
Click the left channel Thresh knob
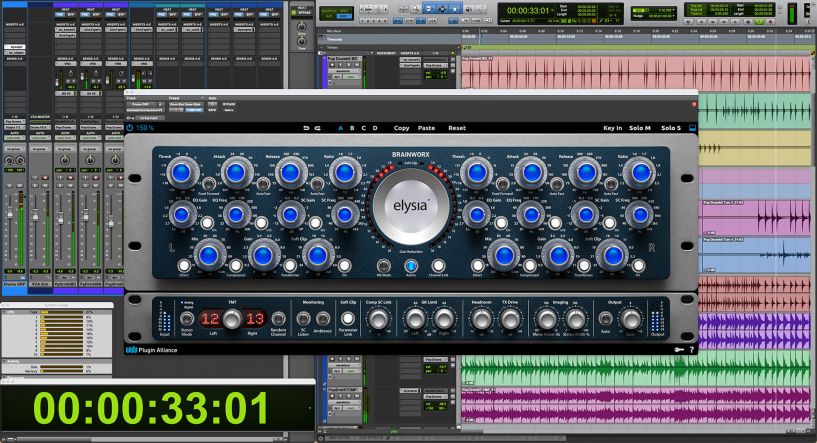pyautogui.click(x=181, y=173)
